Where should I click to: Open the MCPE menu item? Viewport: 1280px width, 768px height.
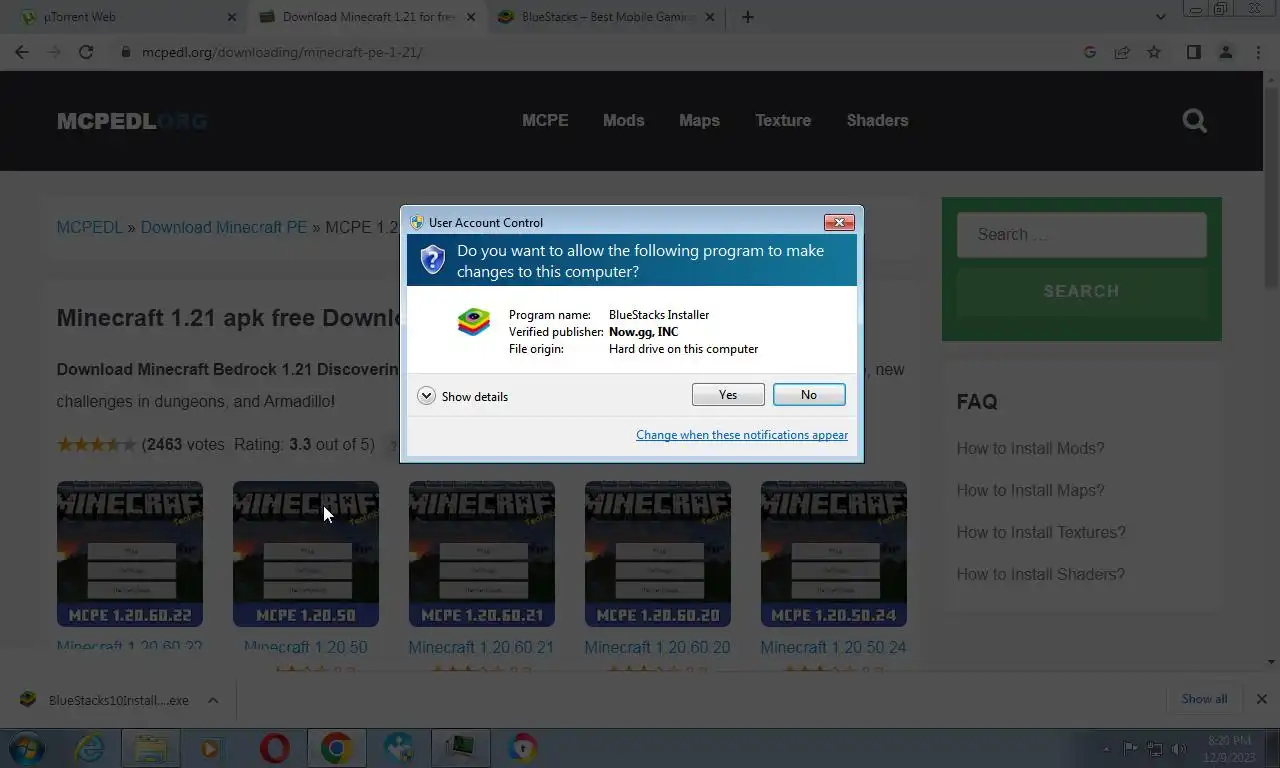545,120
